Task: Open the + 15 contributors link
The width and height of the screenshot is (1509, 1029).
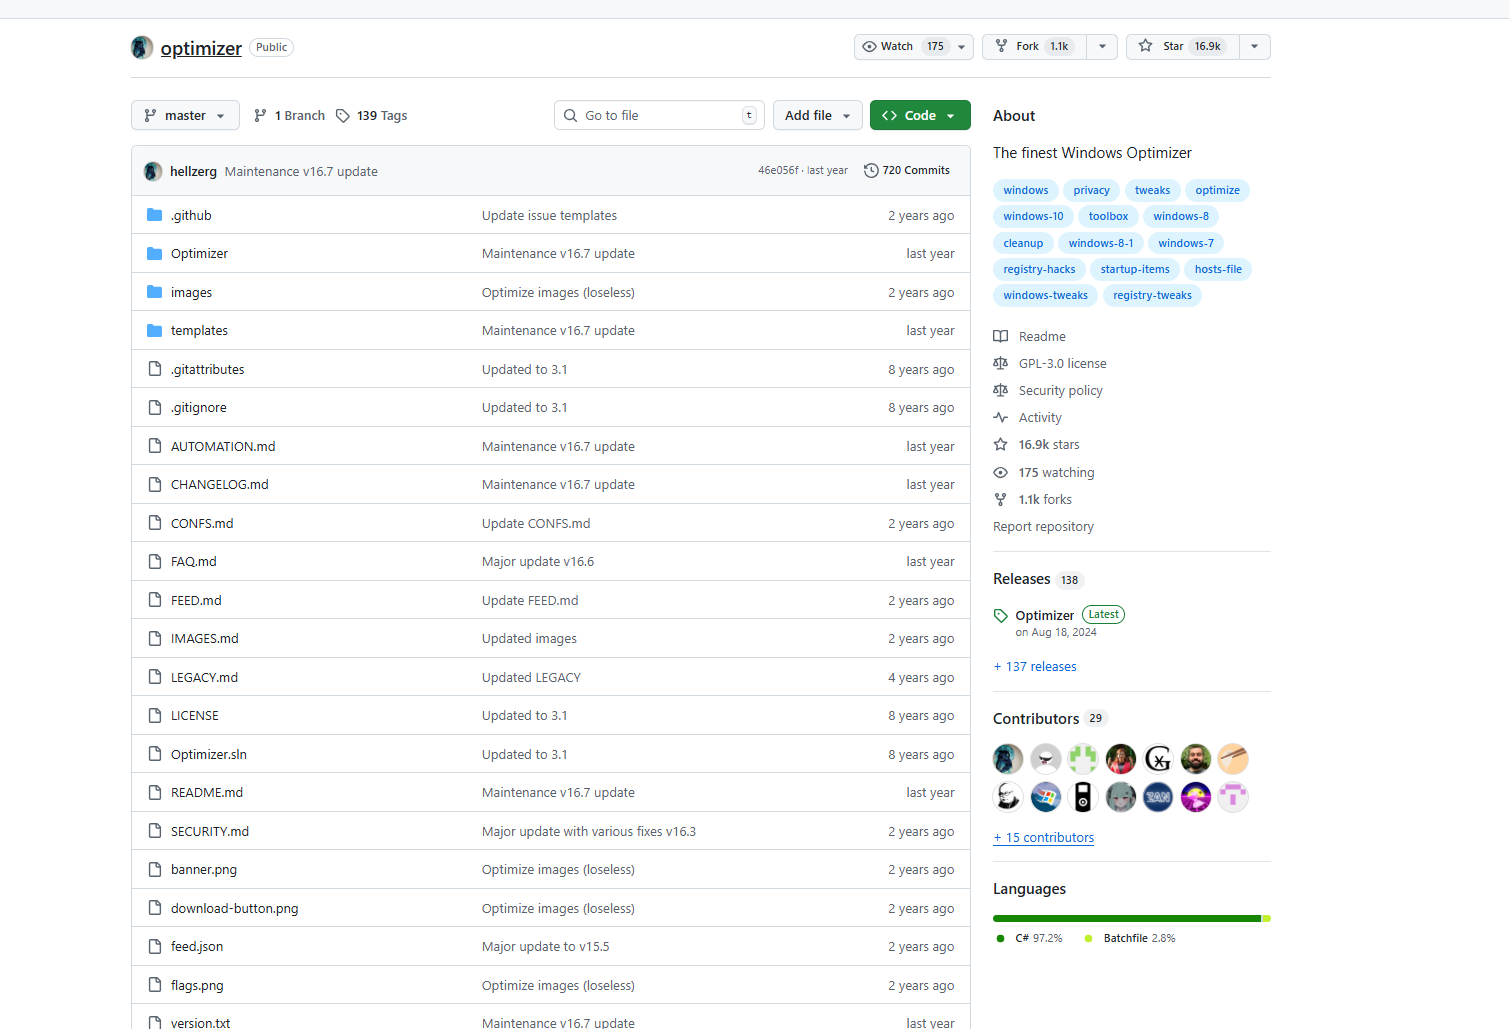Action: click(x=1044, y=838)
